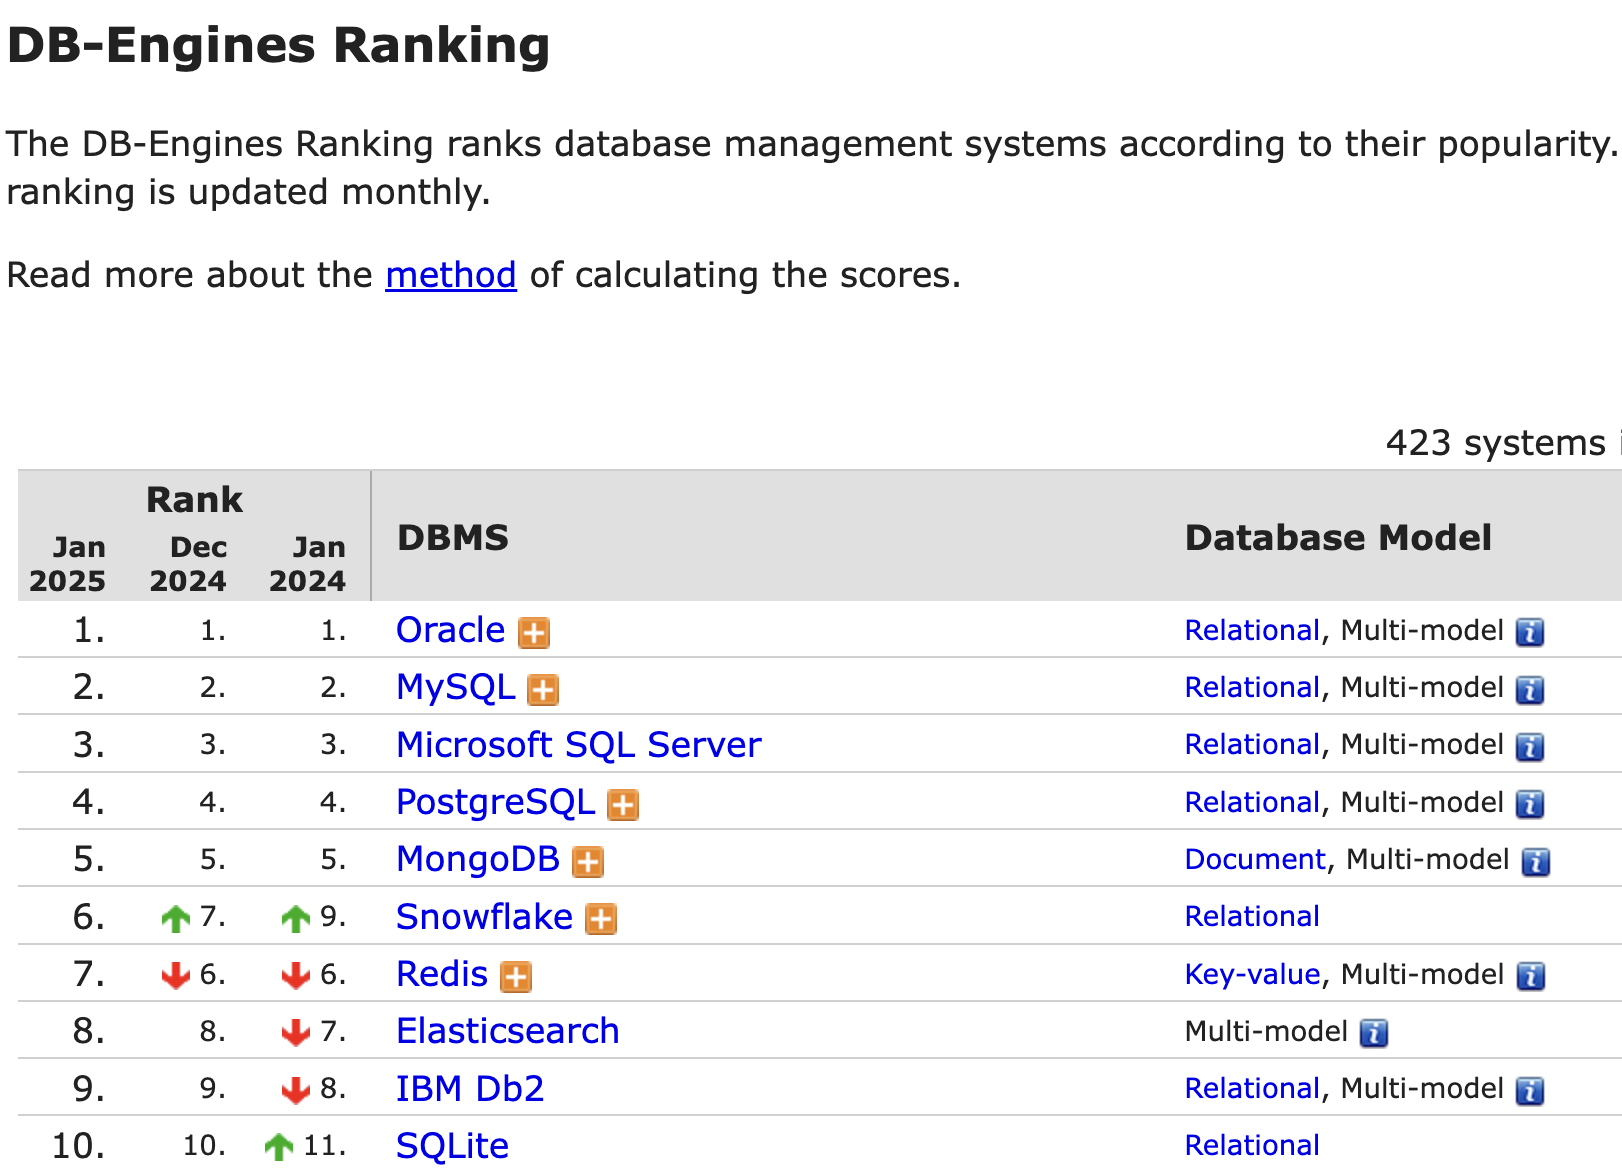
Task: Click Redis's red down arrow in Jan 2024 column
Action: coord(296,975)
